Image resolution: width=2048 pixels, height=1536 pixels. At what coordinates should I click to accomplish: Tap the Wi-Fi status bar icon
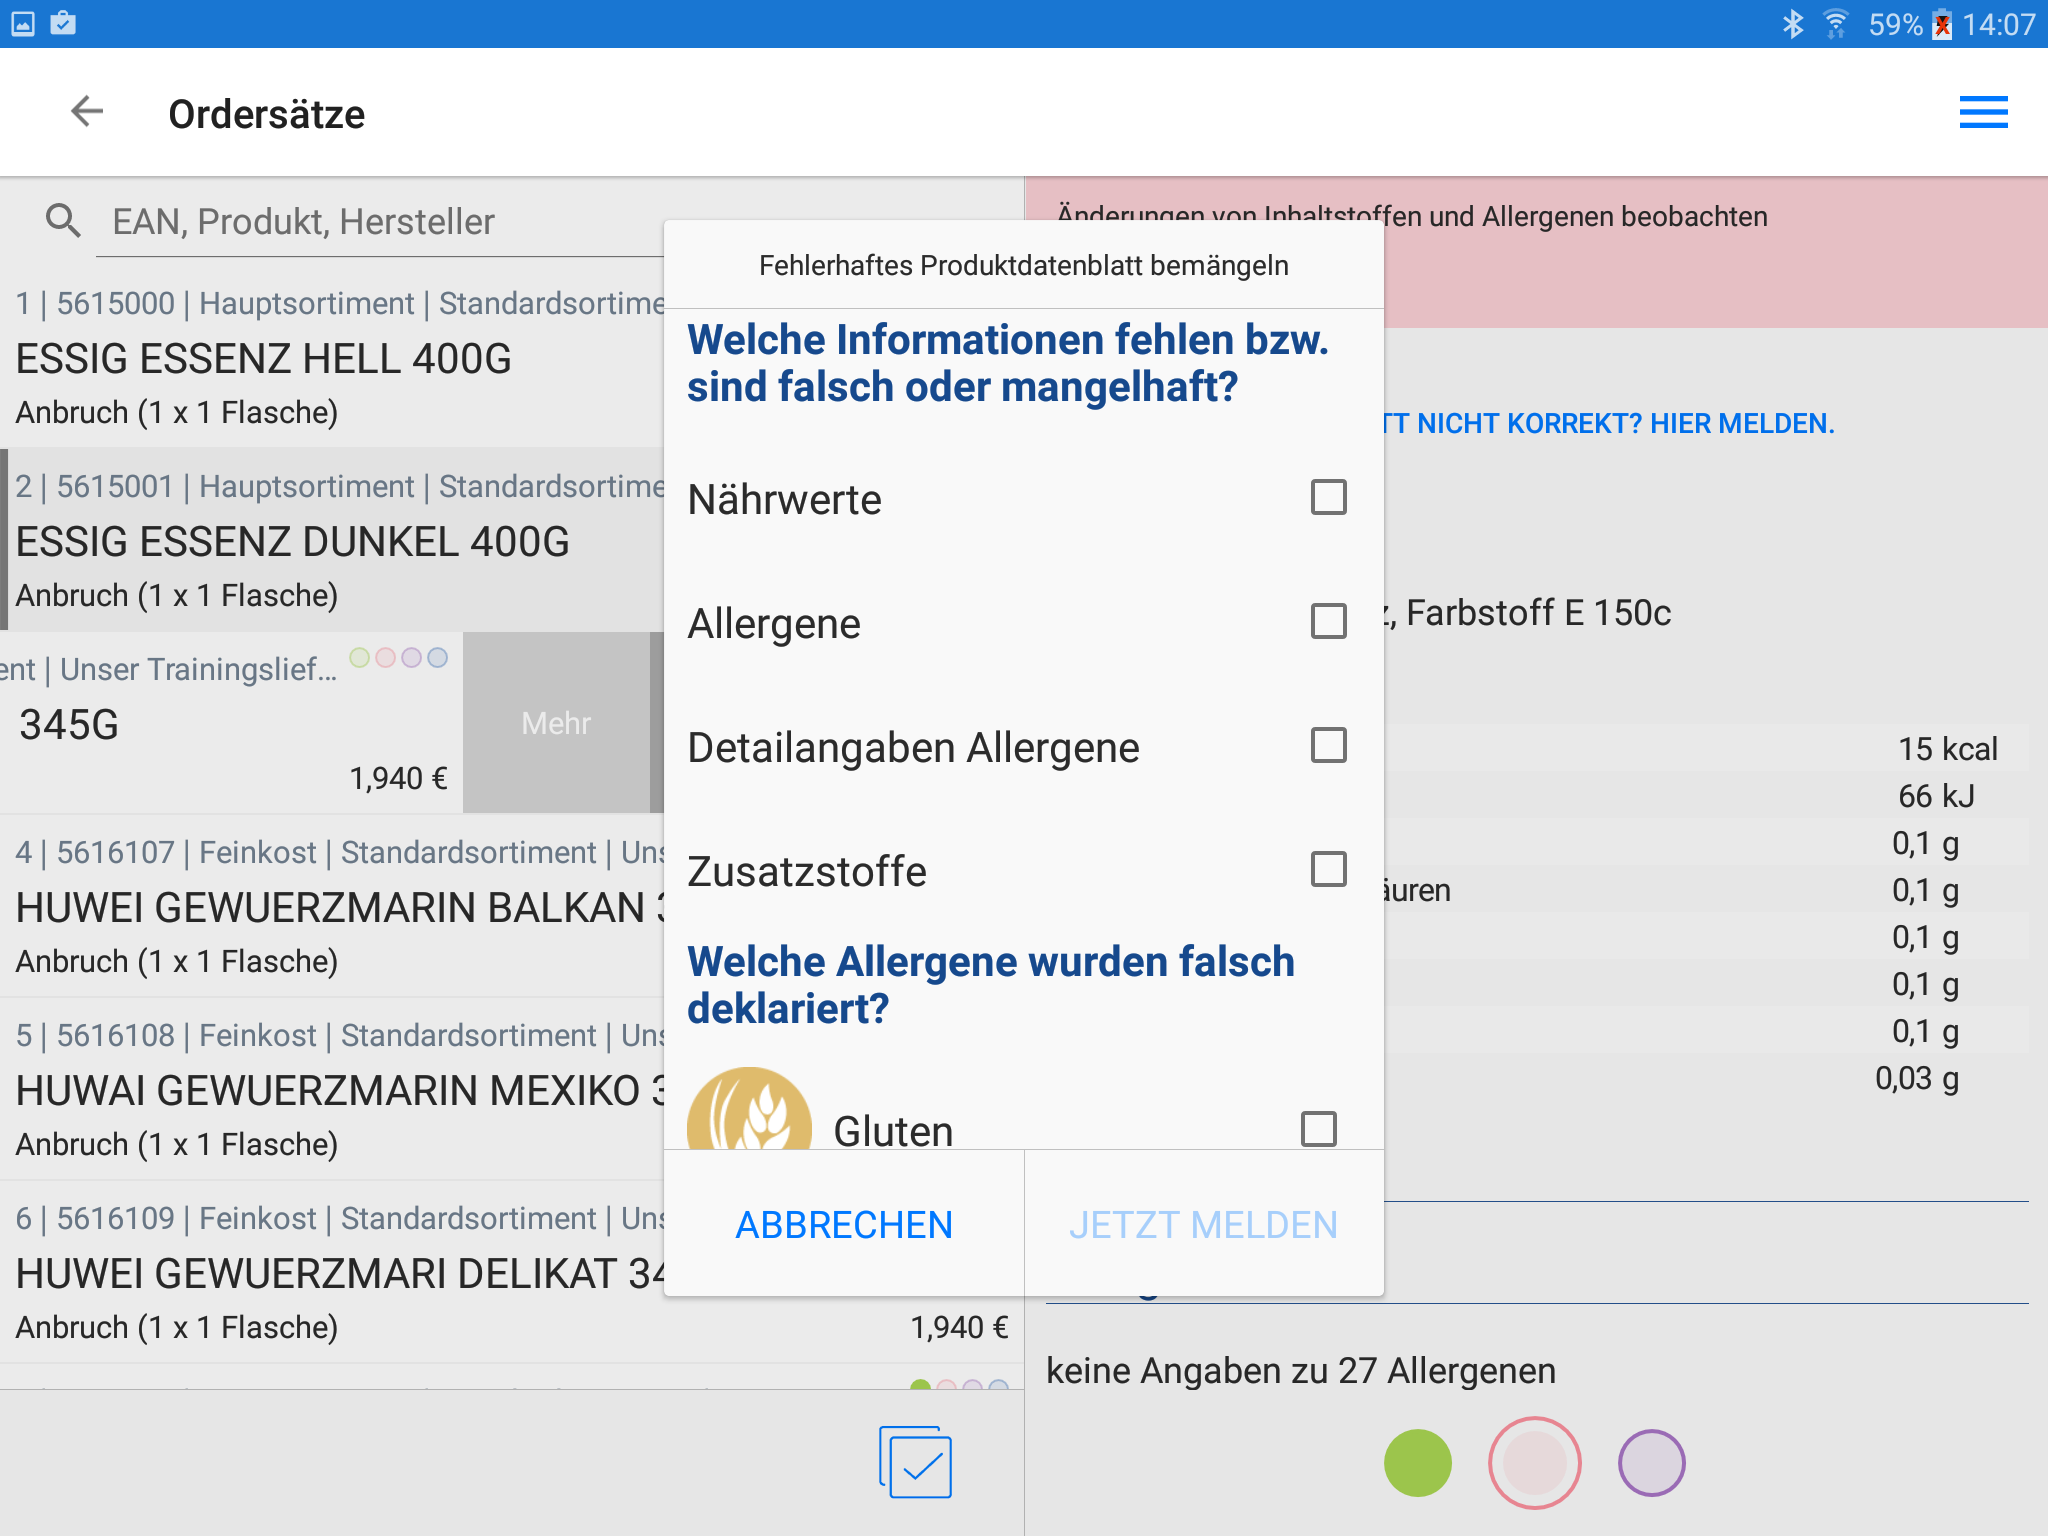point(1835,24)
